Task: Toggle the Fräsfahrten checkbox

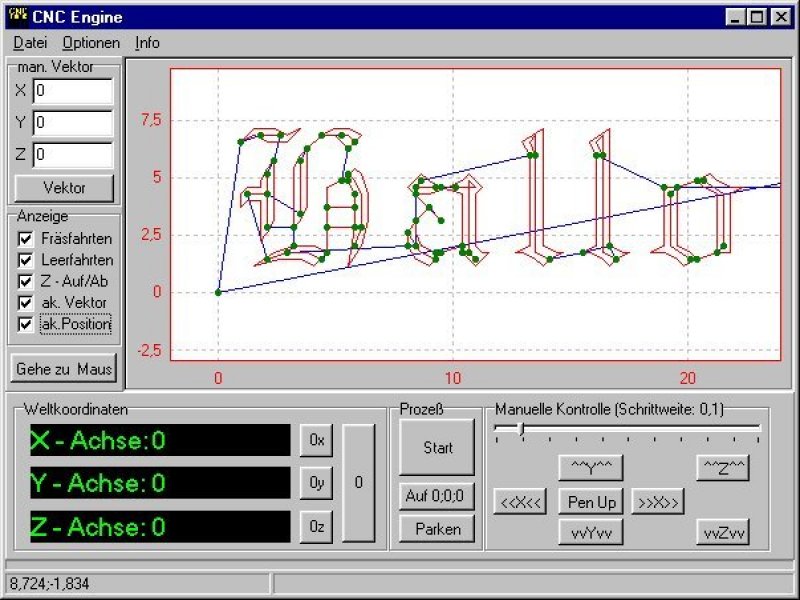Action: 26,239
